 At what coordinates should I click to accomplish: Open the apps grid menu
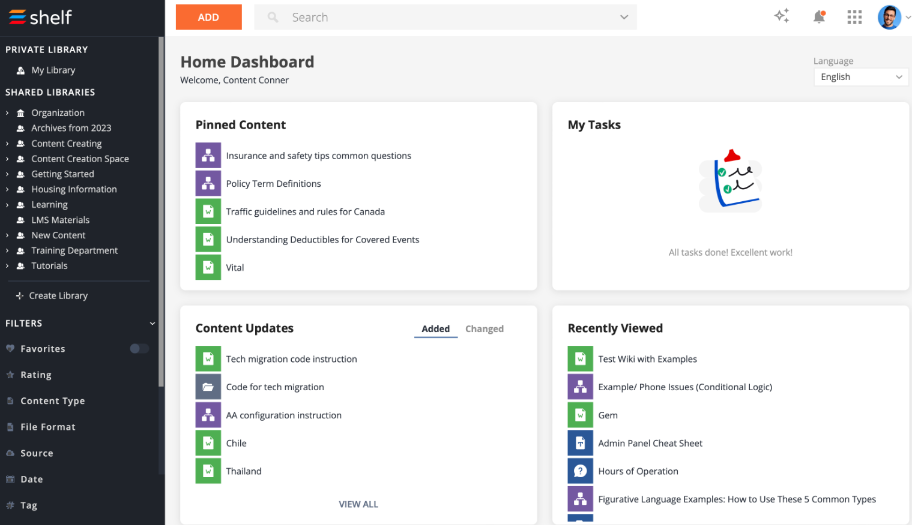(854, 17)
